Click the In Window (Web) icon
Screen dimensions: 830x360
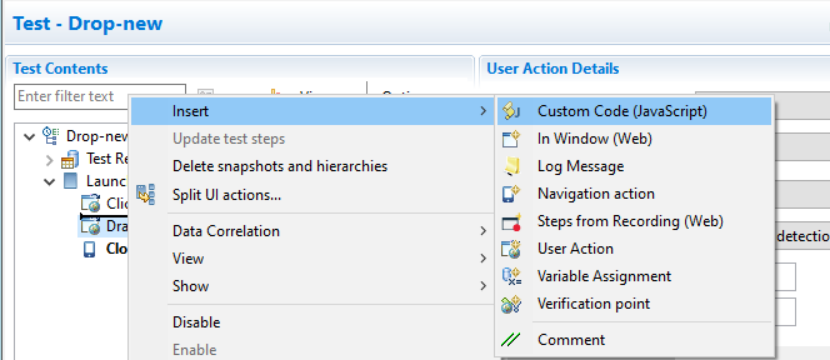coord(511,139)
